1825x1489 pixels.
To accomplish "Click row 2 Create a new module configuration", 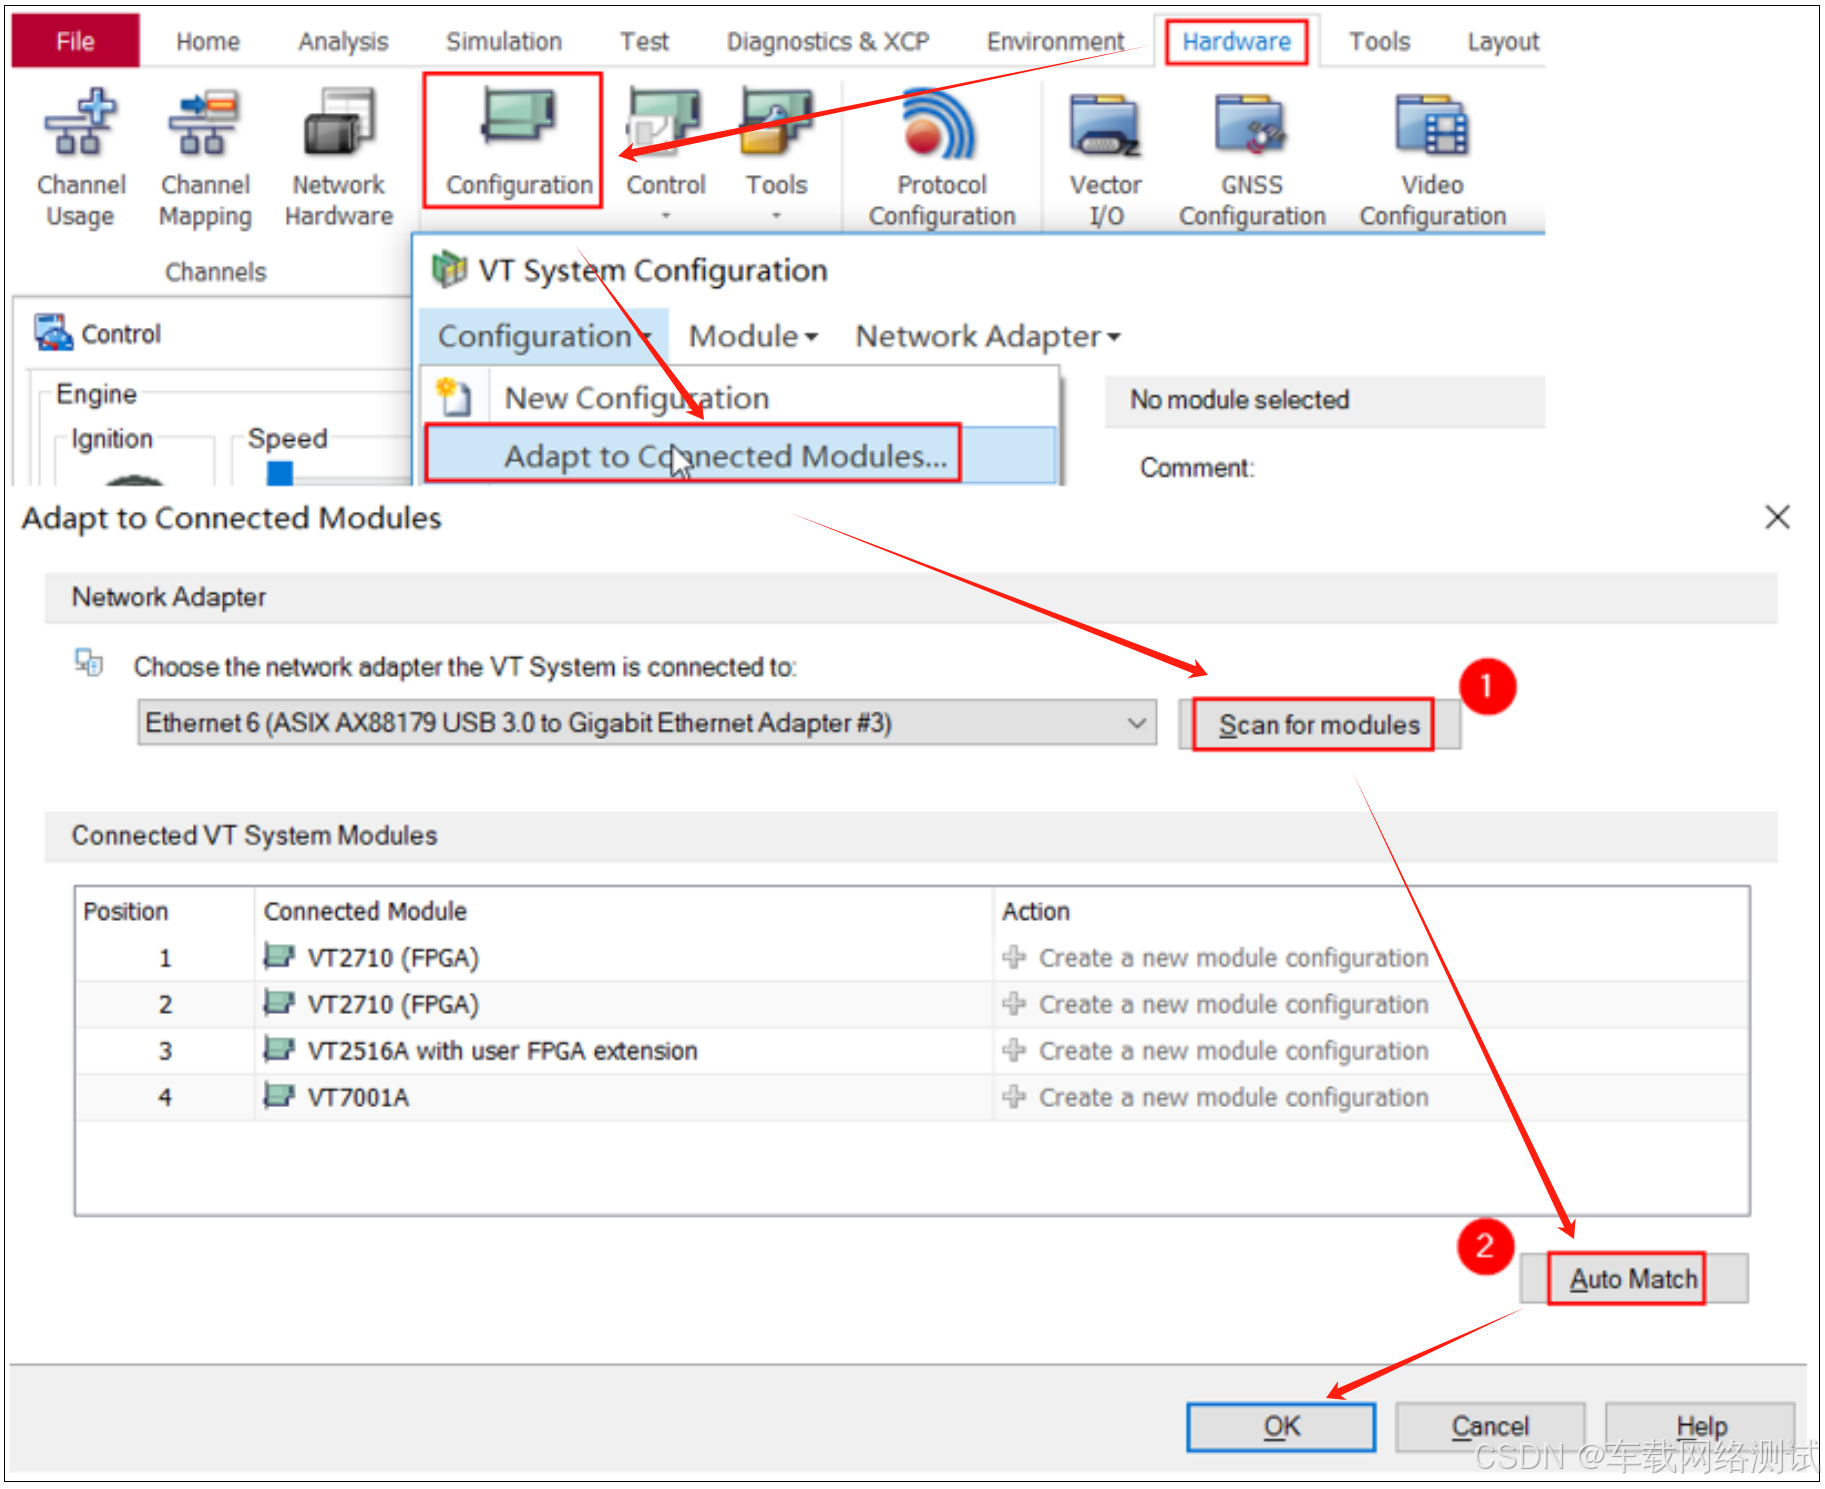I will click(1233, 1004).
